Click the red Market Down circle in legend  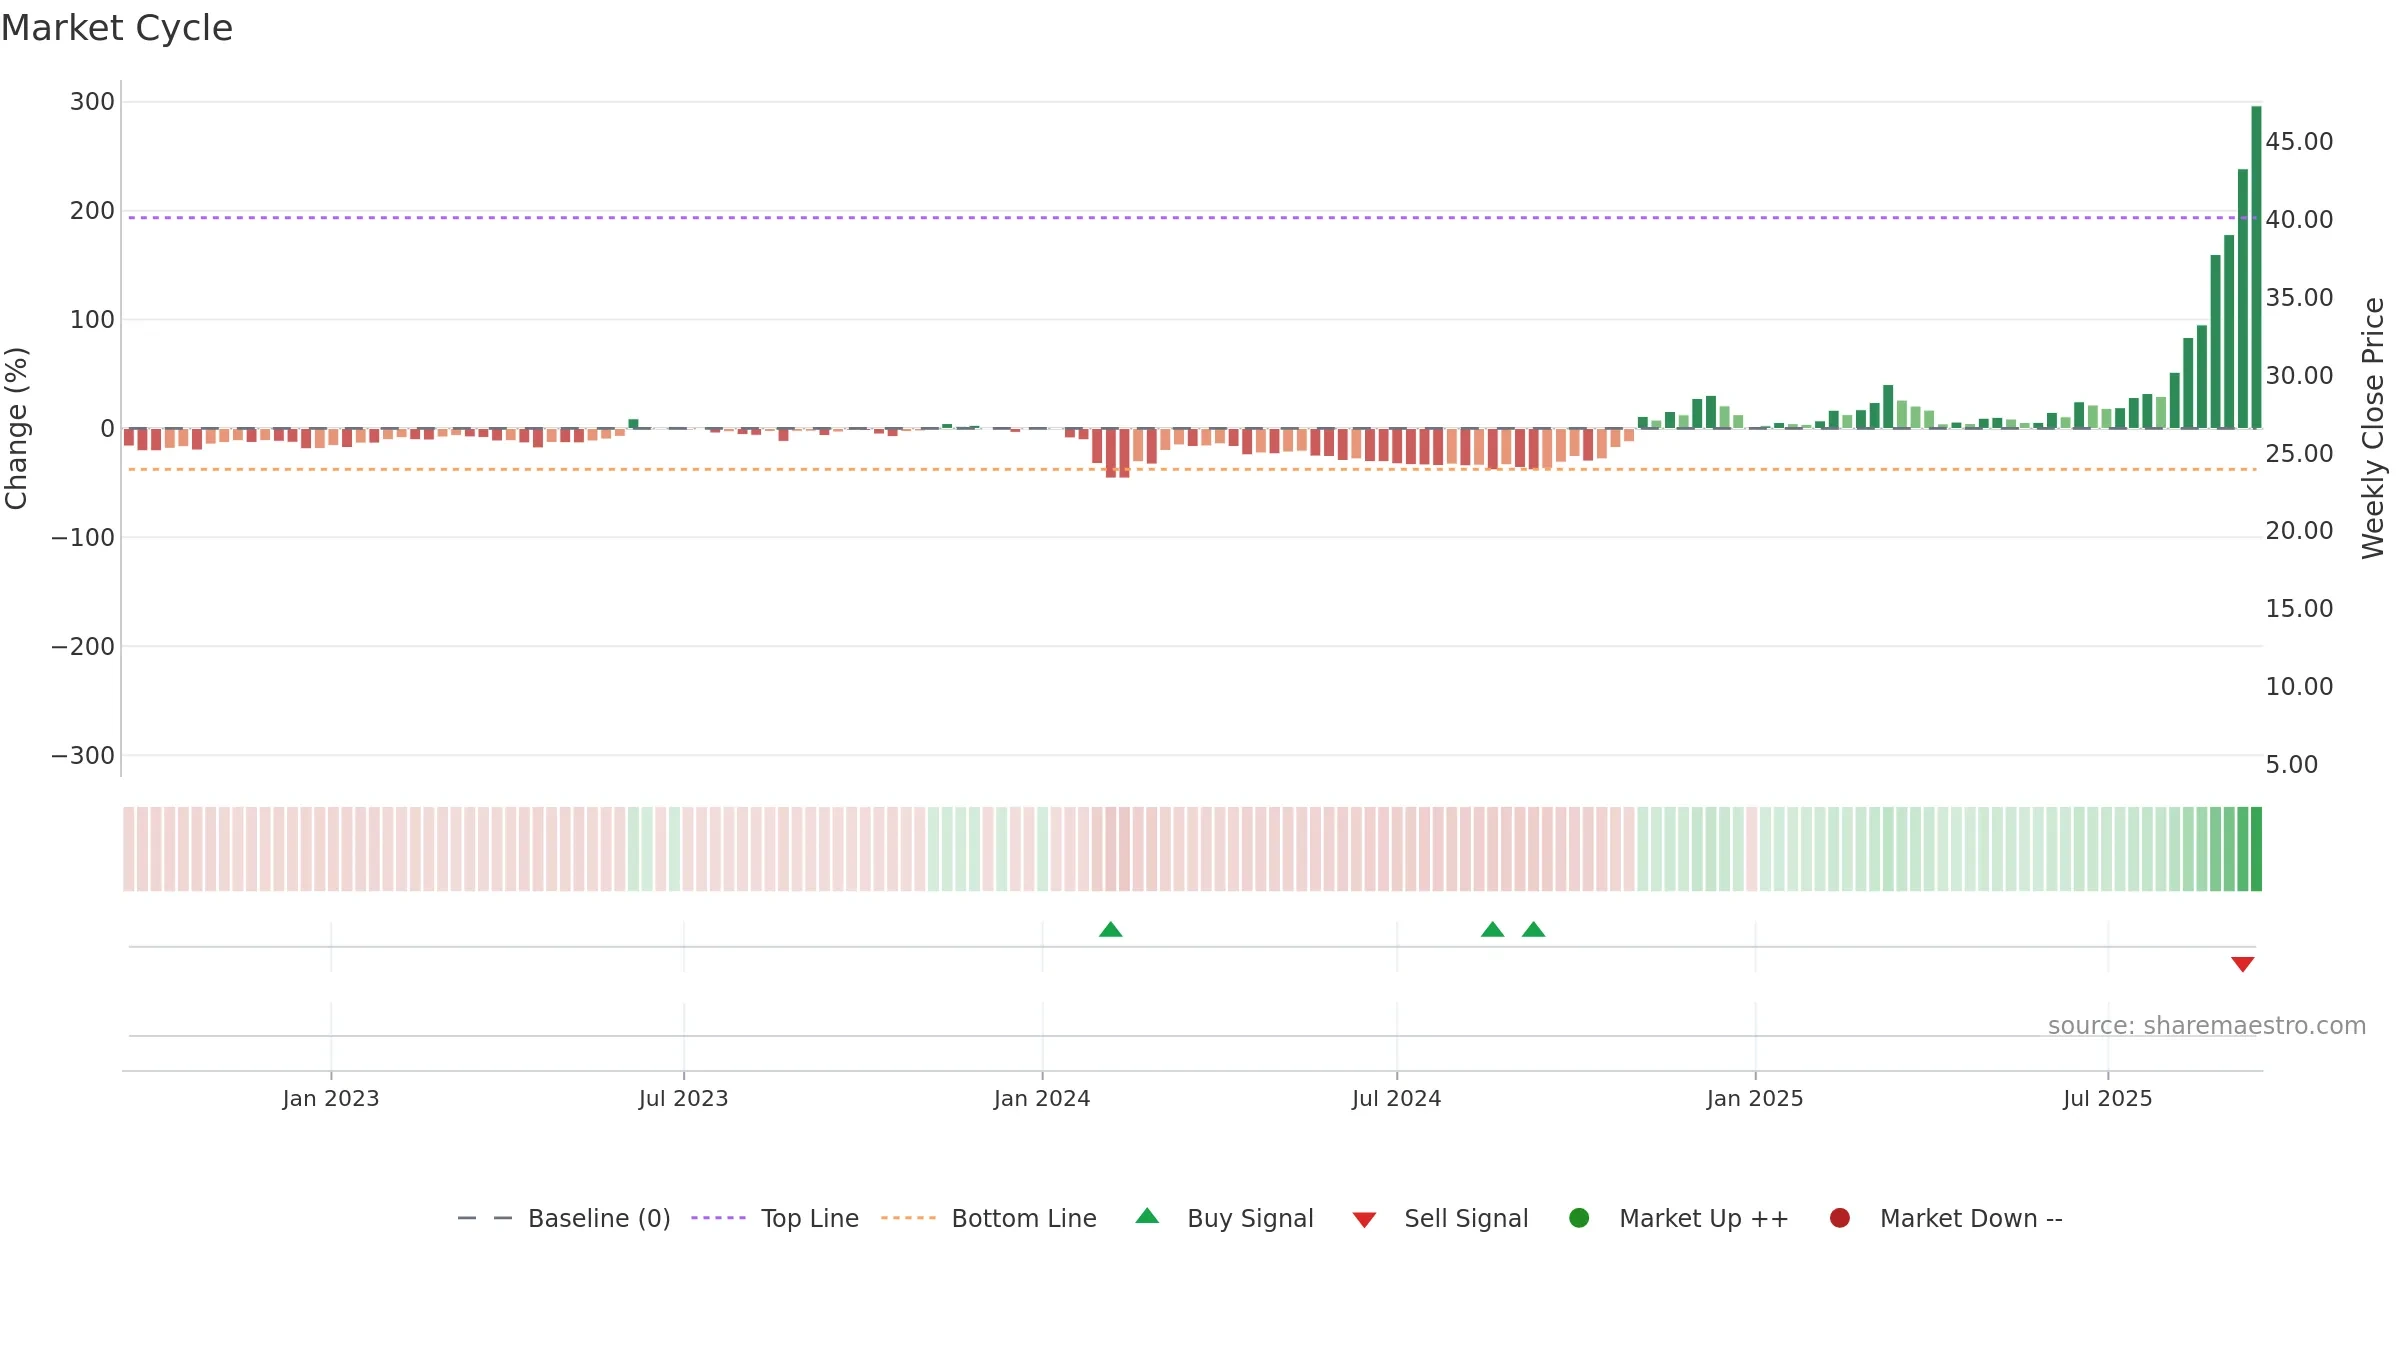click(1839, 1218)
